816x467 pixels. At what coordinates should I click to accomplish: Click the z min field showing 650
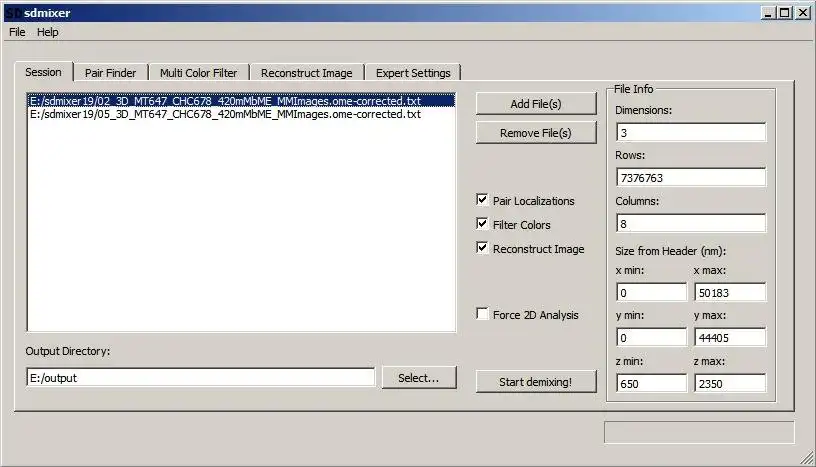coord(652,383)
